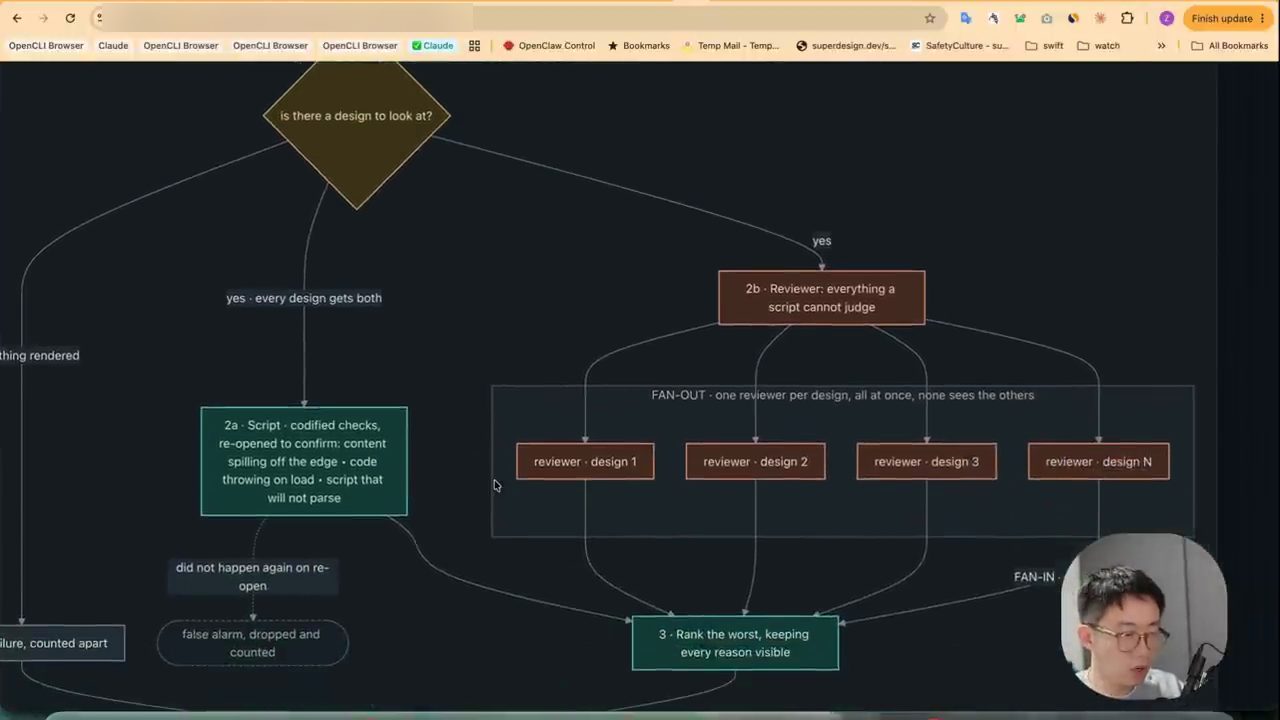Viewport: 1280px width, 720px height.
Task: Click the "2a · Script" codified checks node
Action: point(304,461)
